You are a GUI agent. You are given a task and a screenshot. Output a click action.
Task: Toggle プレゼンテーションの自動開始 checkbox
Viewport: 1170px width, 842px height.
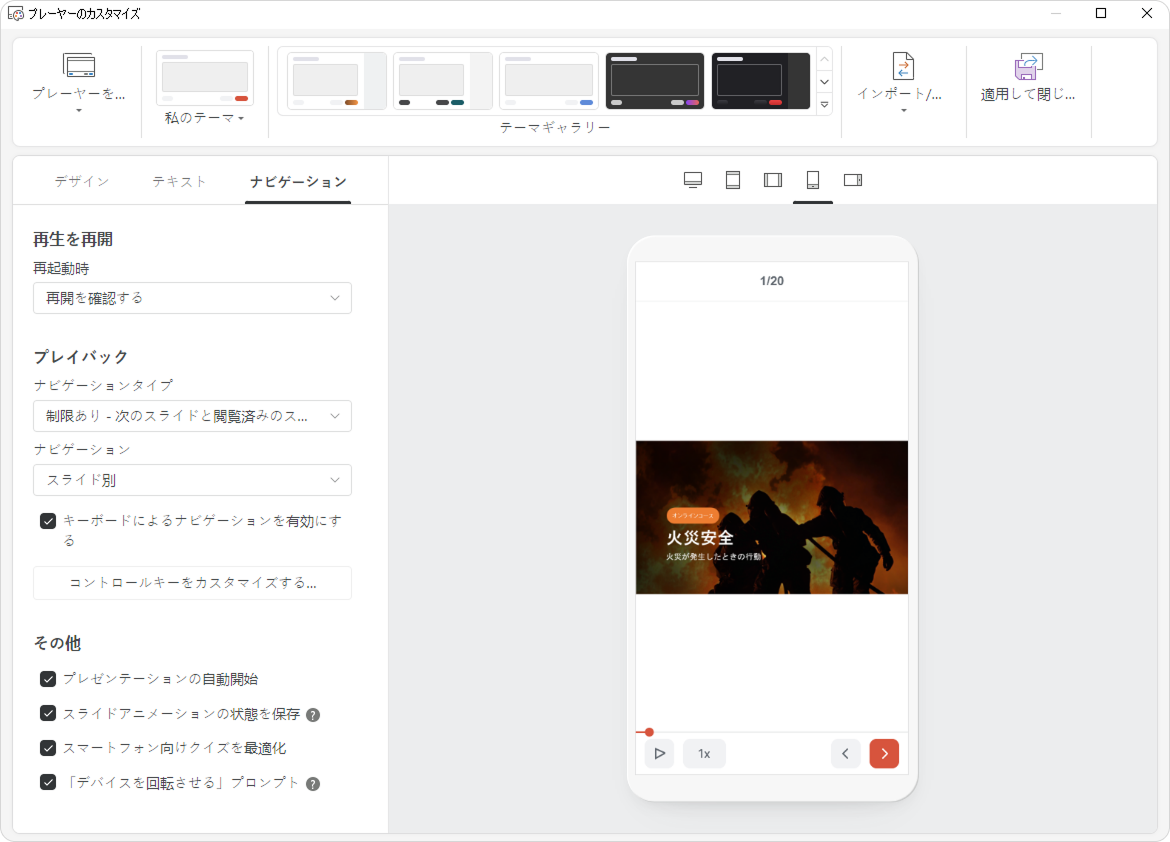tap(49, 679)
